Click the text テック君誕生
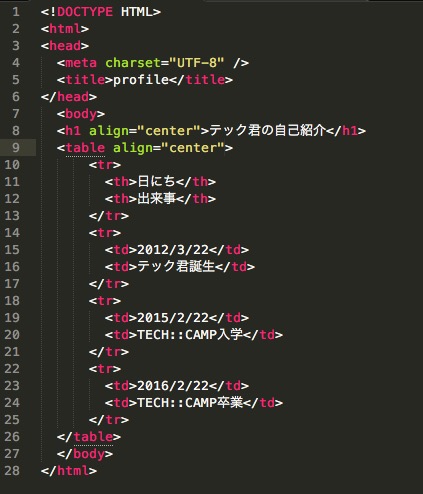Screen dimensions: 423x494 [x=176, y=267]
